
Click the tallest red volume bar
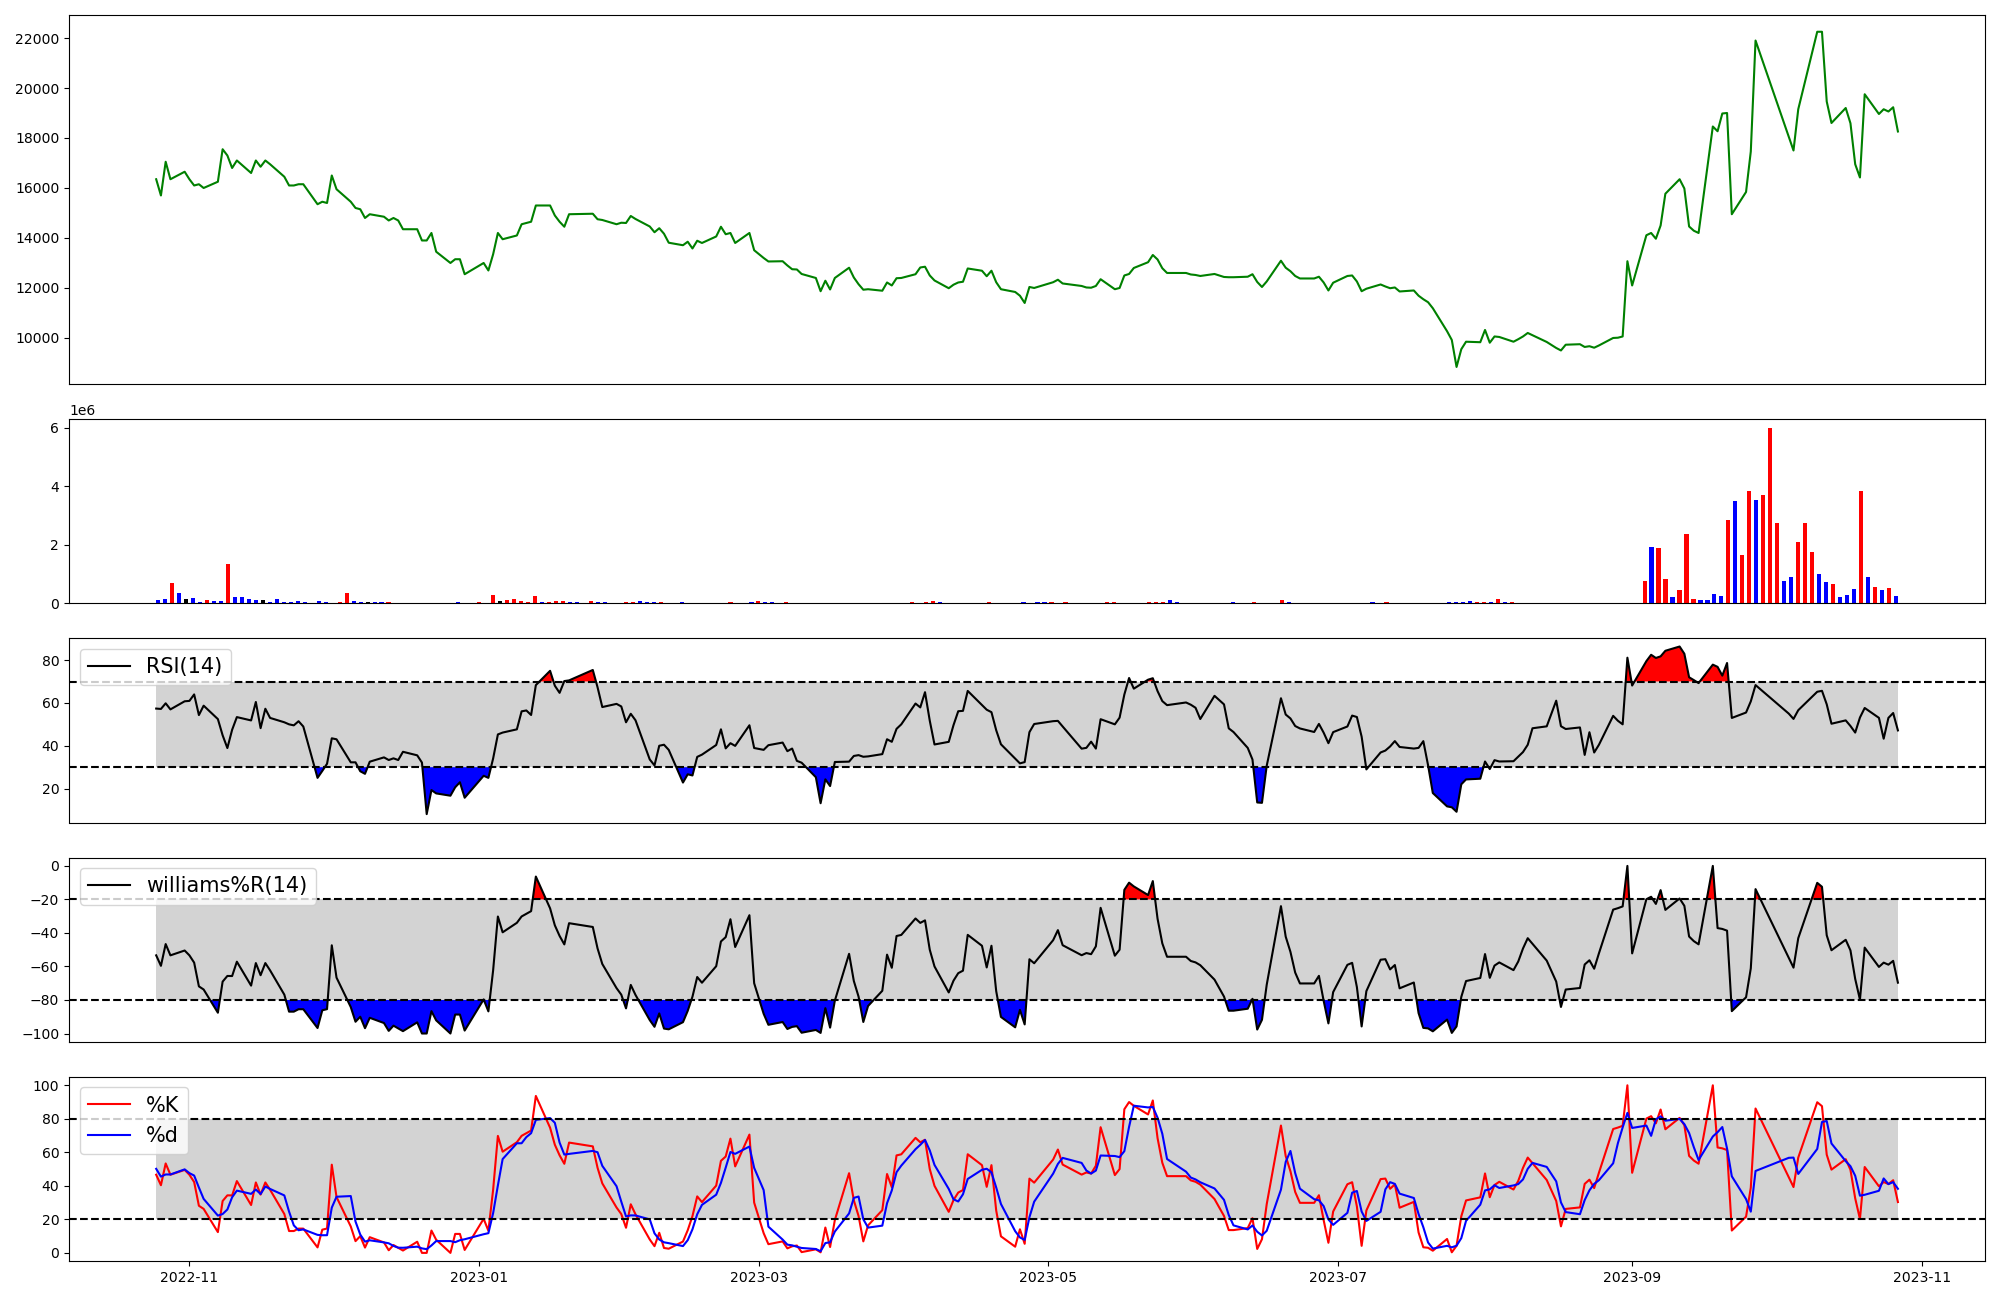pyautogui.click(x=1769, y=515)
